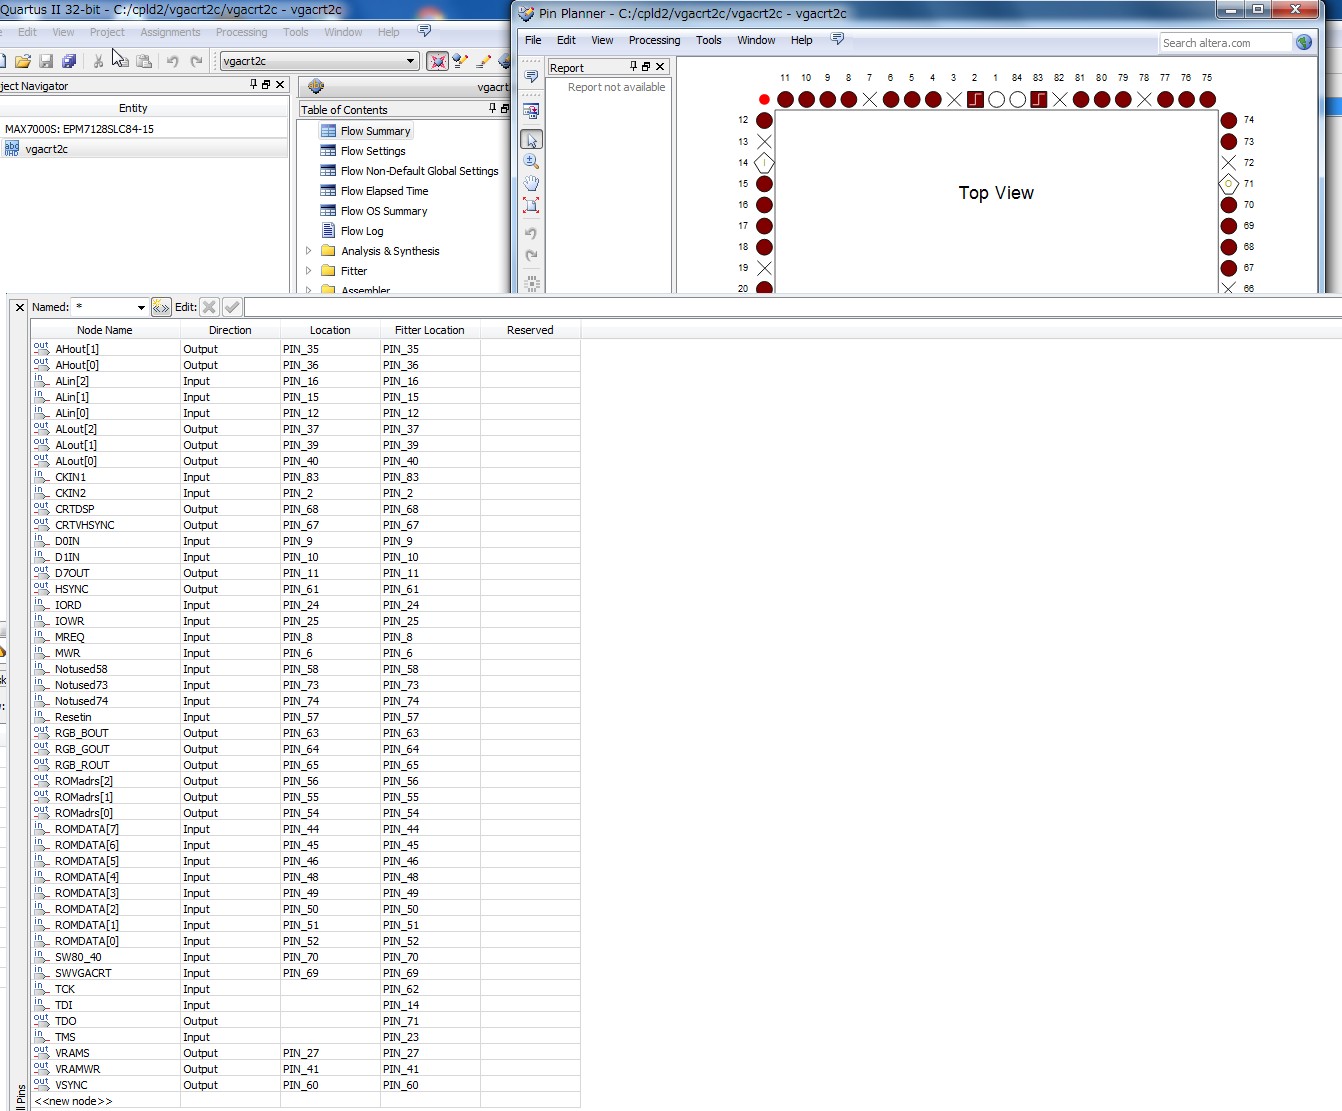Screen dimensions: 1342x1111
Task: Sort by Fitter Location column header
Action: coord(430,330)
